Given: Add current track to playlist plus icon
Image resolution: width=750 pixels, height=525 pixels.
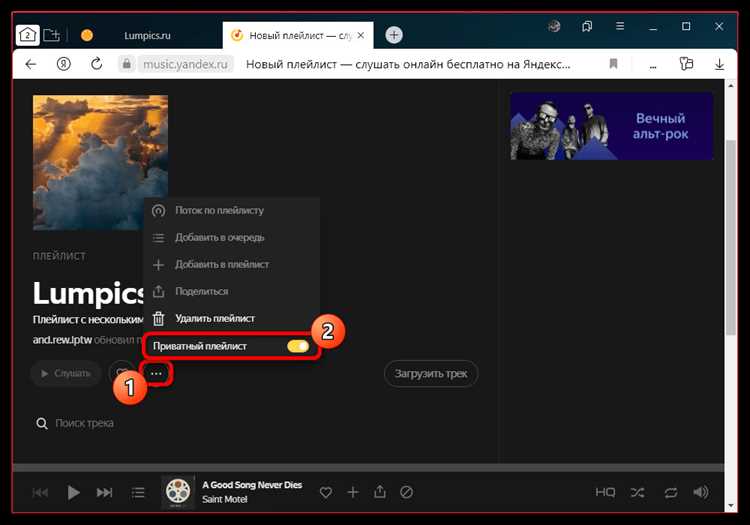Looking at the screenshot, I should coord(353,492).
